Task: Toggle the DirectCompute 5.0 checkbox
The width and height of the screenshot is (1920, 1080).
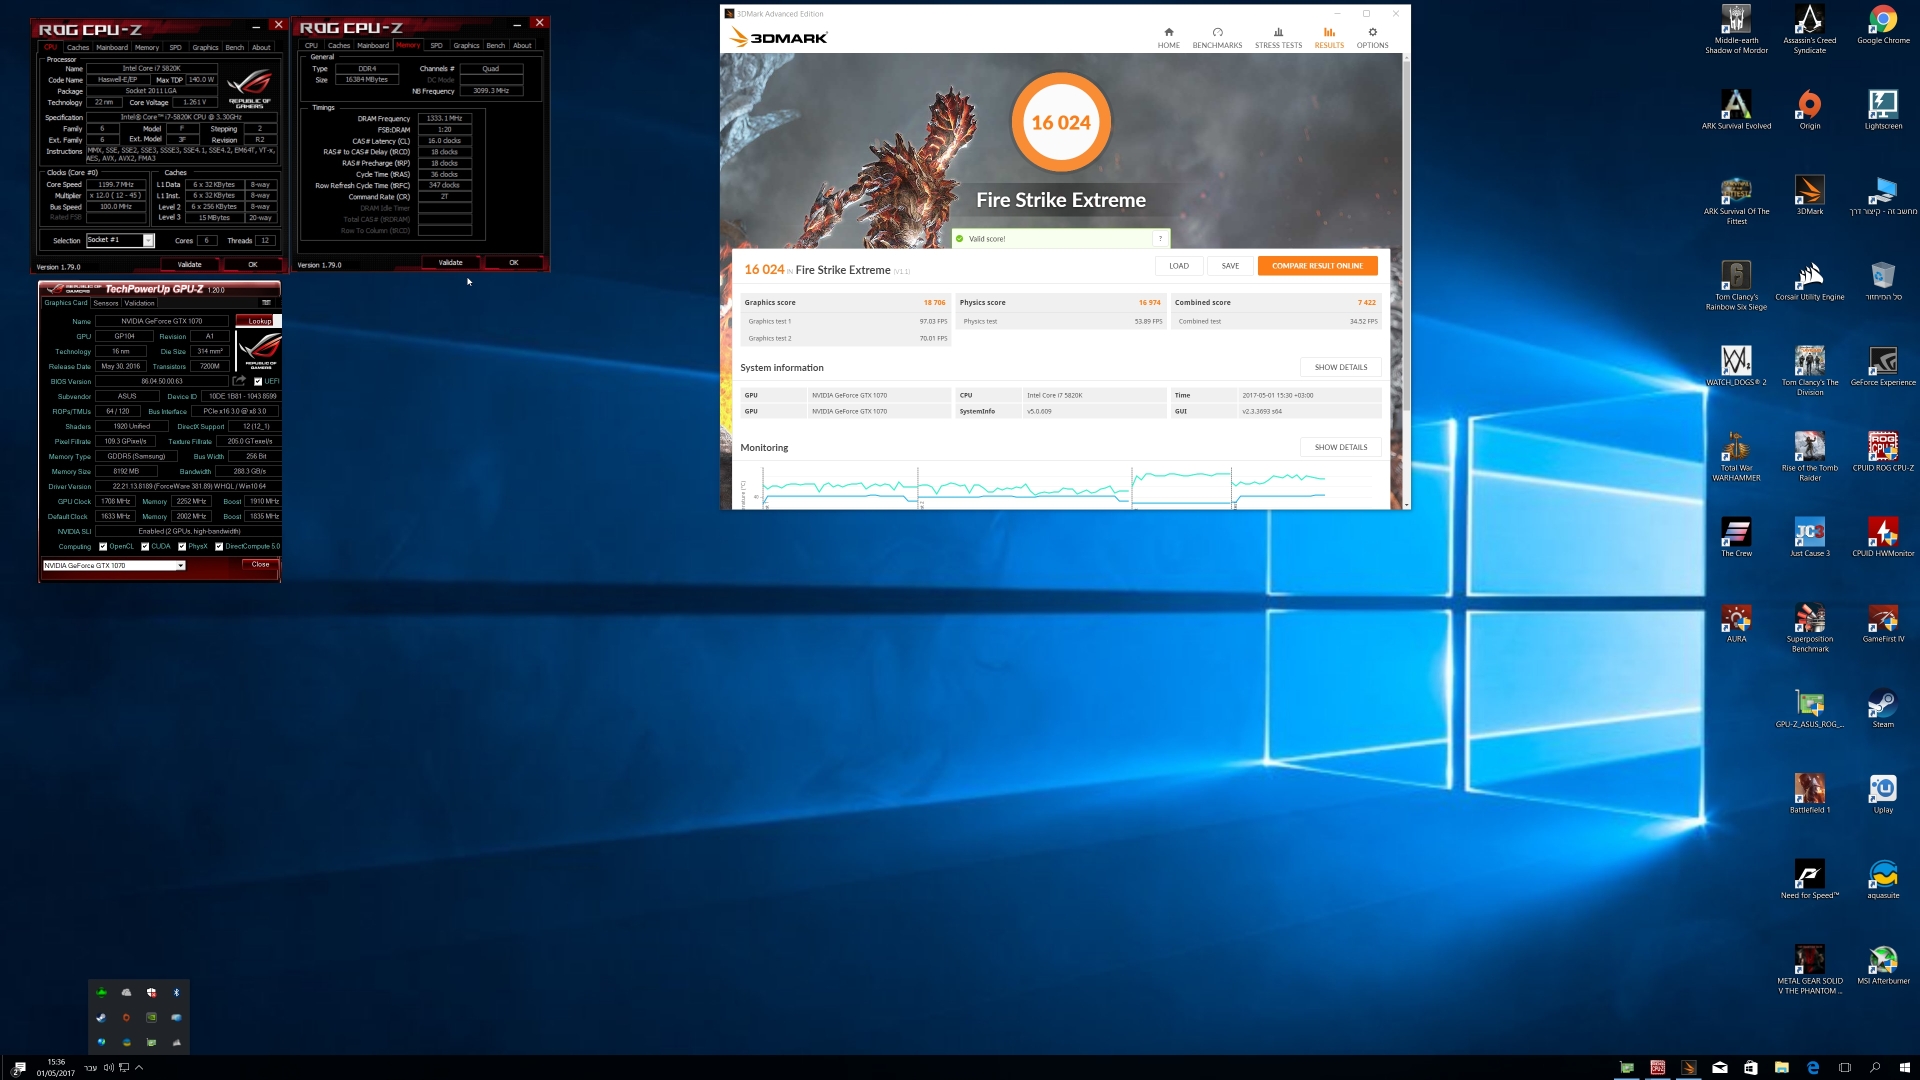Action: pyautogui.click(x=219, y=547)
